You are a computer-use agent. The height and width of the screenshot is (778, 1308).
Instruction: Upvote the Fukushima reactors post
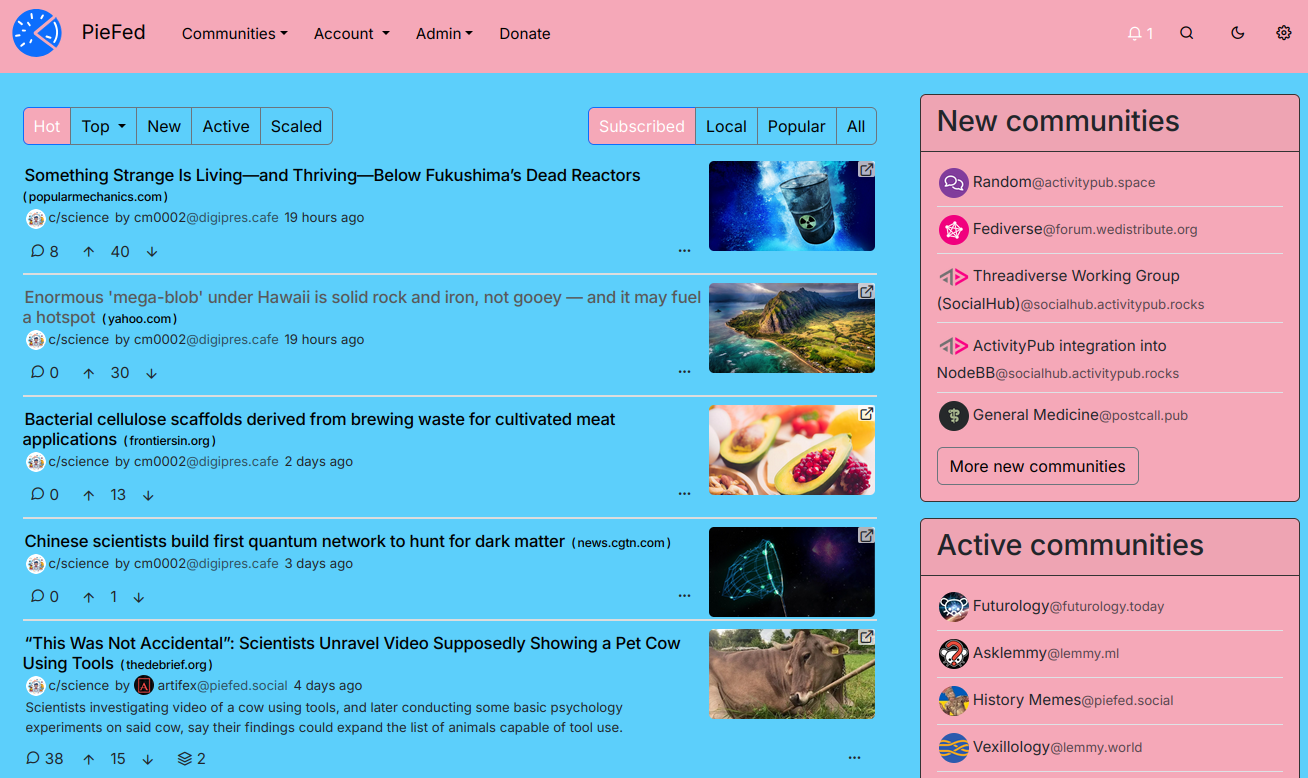pyautogui.click(x=89, y=252)
